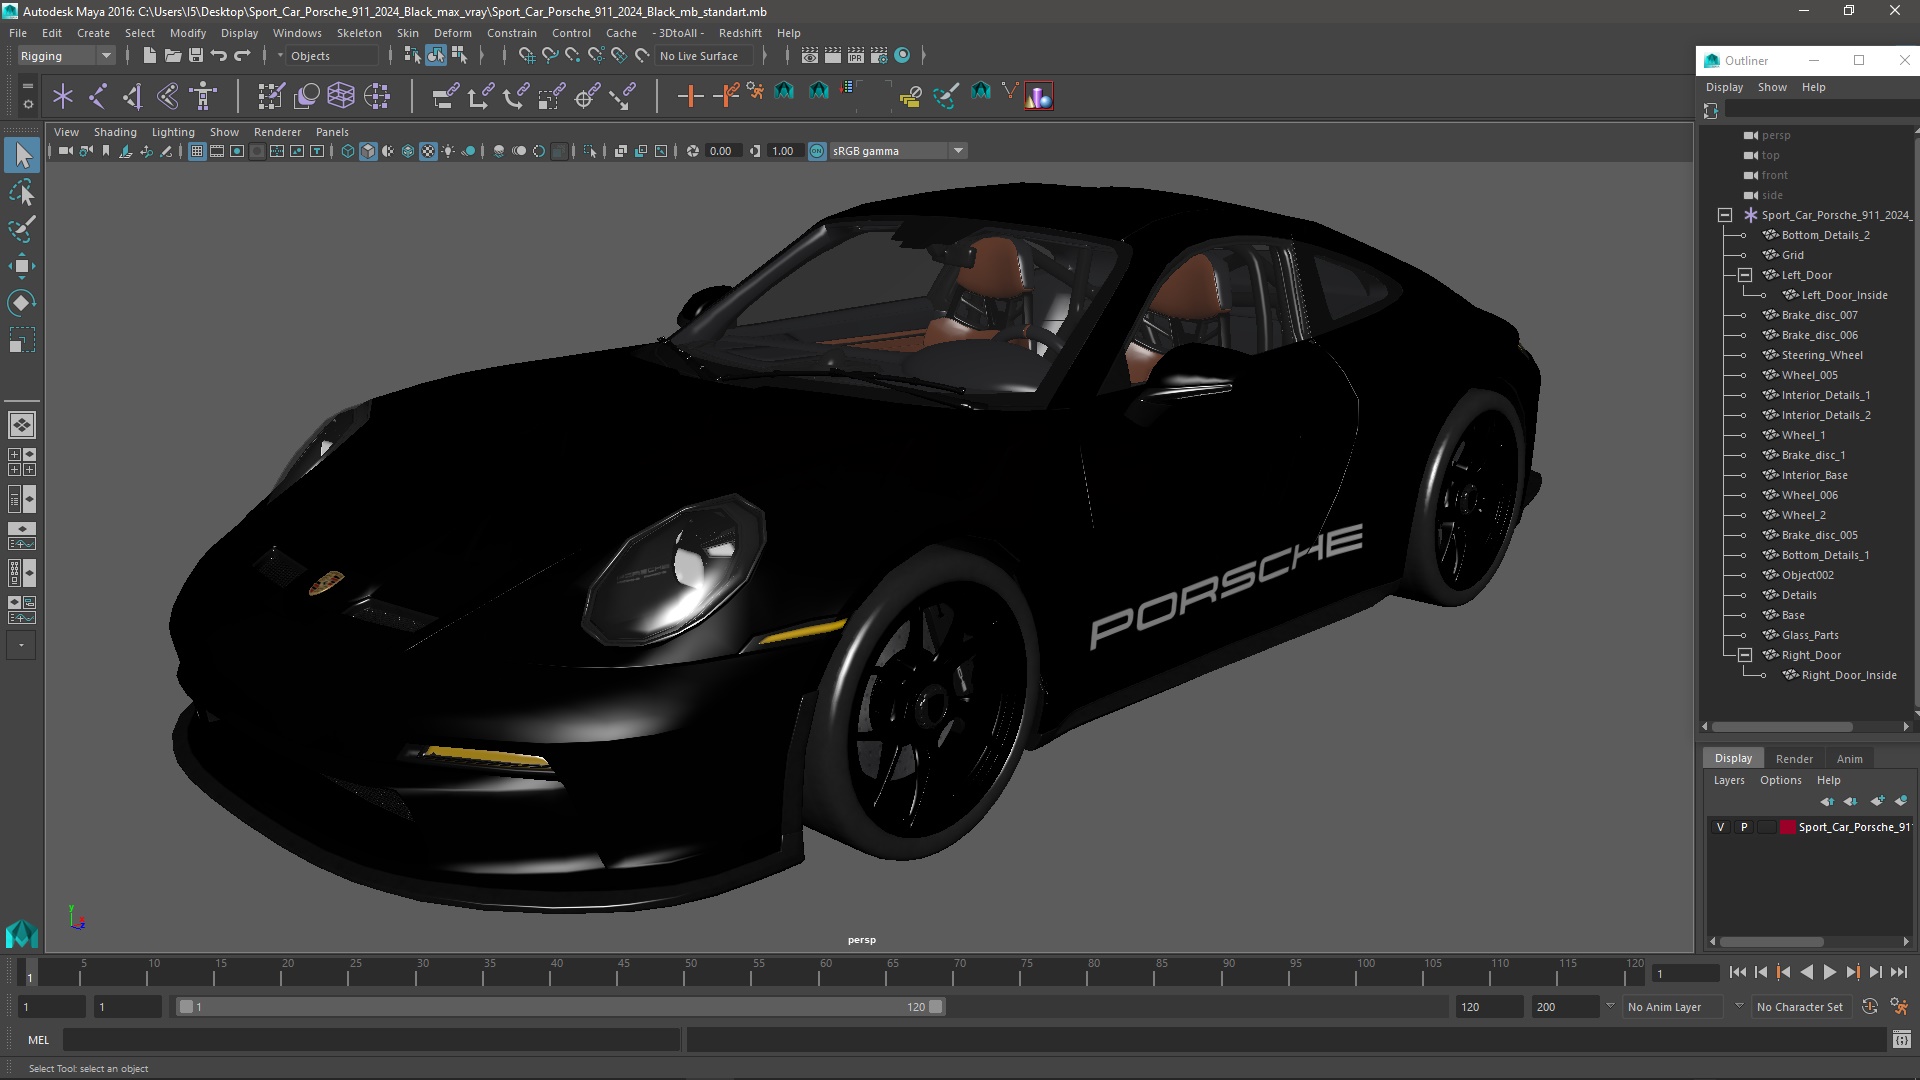
Task: Go to start of playback range
Action: click(x=1738, y=972)
